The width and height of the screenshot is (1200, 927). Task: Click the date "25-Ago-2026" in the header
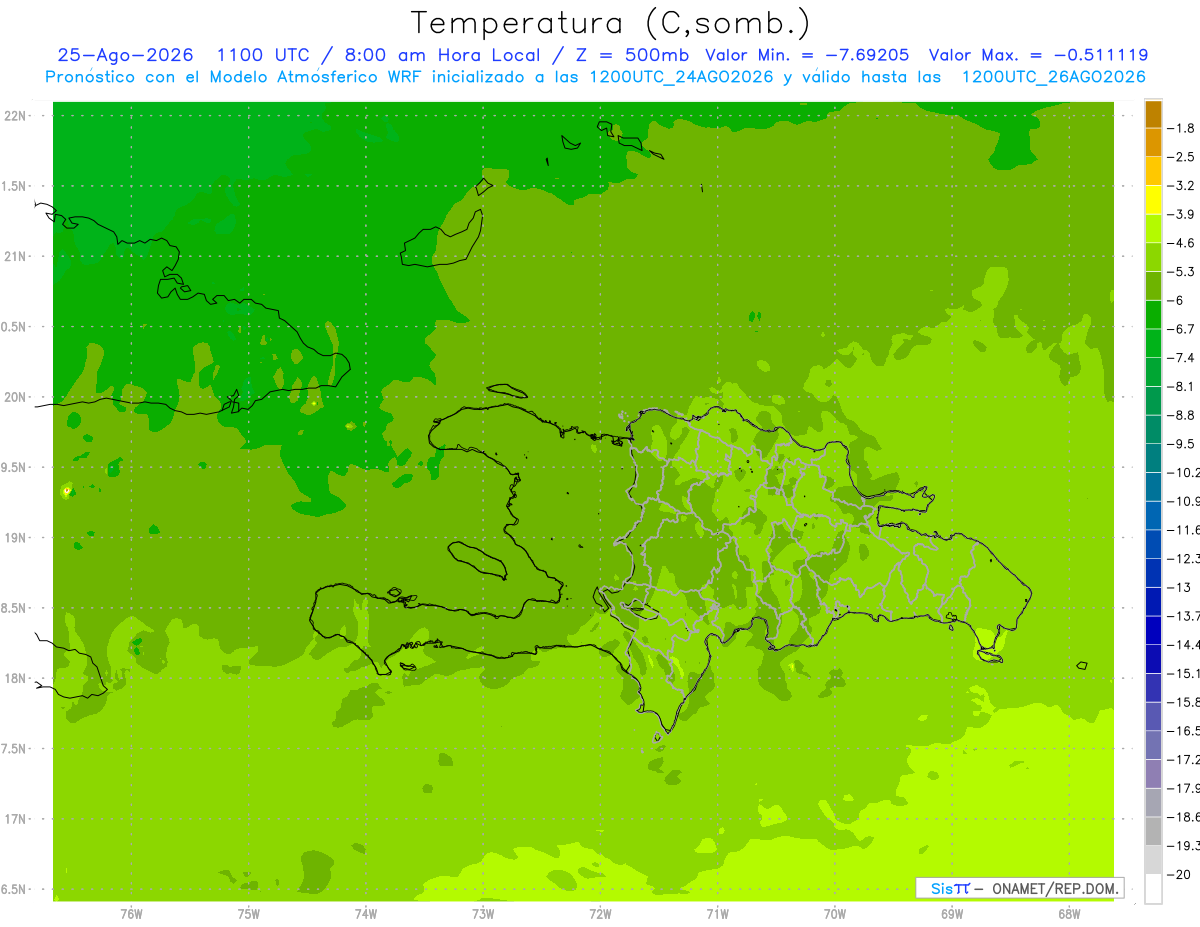pyautogui.click(x=125, y=55)
